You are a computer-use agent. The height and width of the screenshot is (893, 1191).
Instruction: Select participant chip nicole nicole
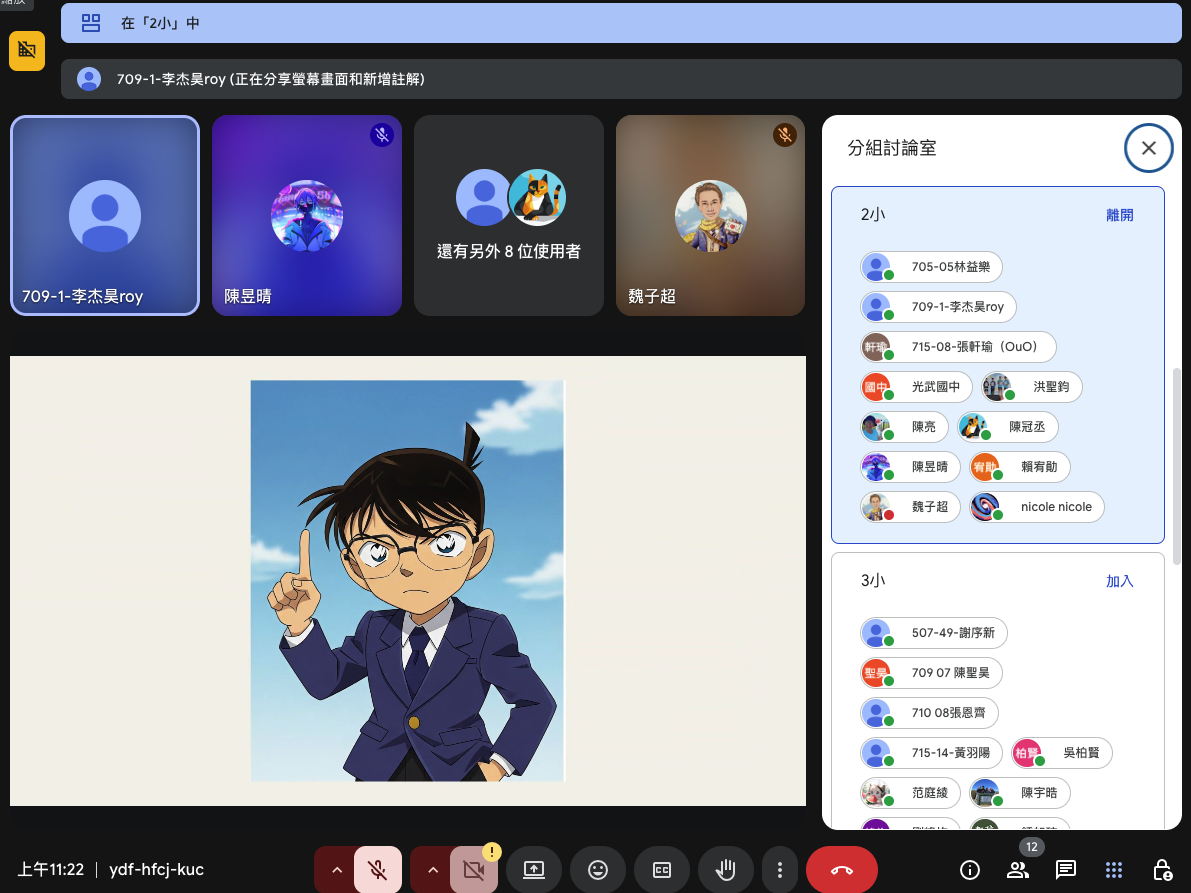point(1037,507)
